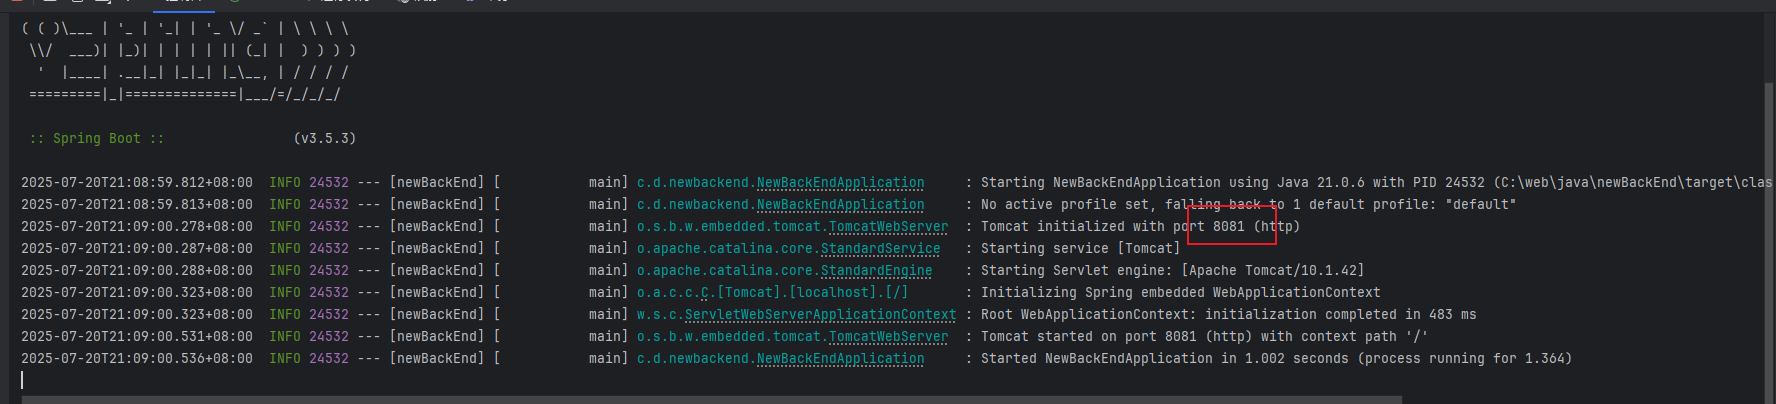Click the 'Starting service [Tomcat]' message
This screenshot has width=1776, height=404.
click(1080, 249)
